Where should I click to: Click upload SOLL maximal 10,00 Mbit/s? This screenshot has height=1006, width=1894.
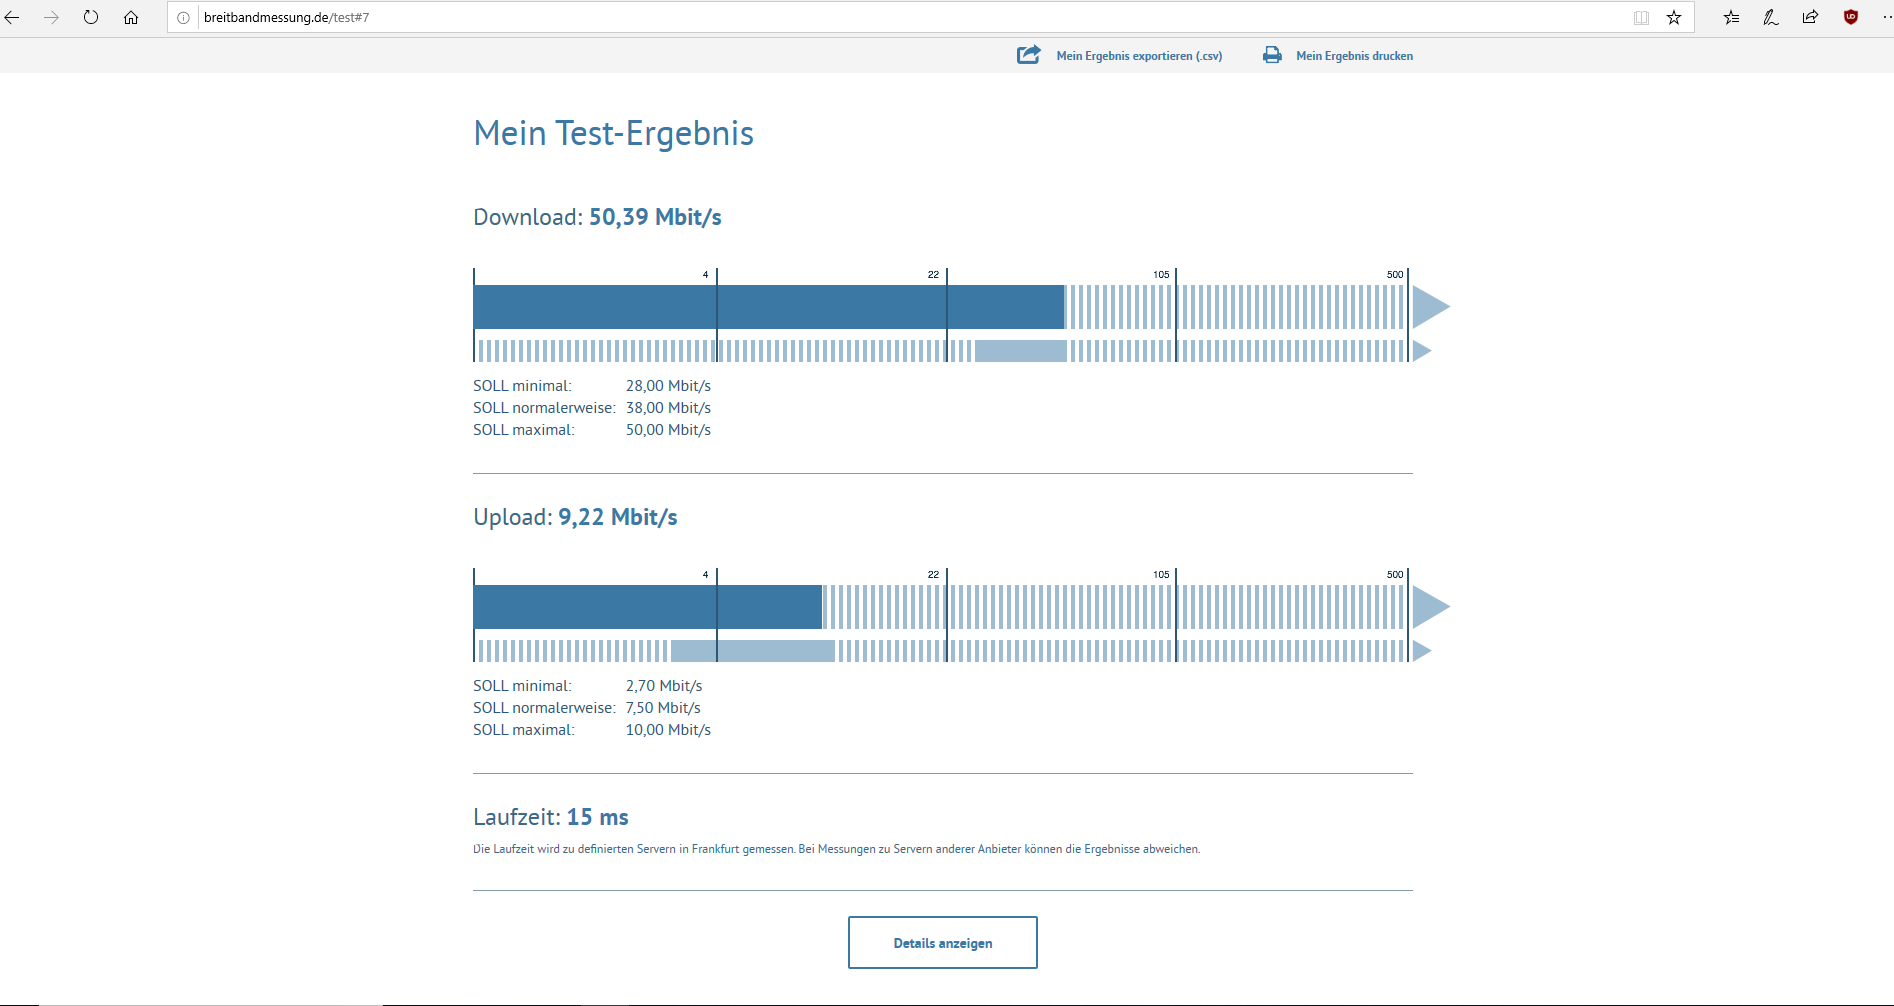(592, 730)
